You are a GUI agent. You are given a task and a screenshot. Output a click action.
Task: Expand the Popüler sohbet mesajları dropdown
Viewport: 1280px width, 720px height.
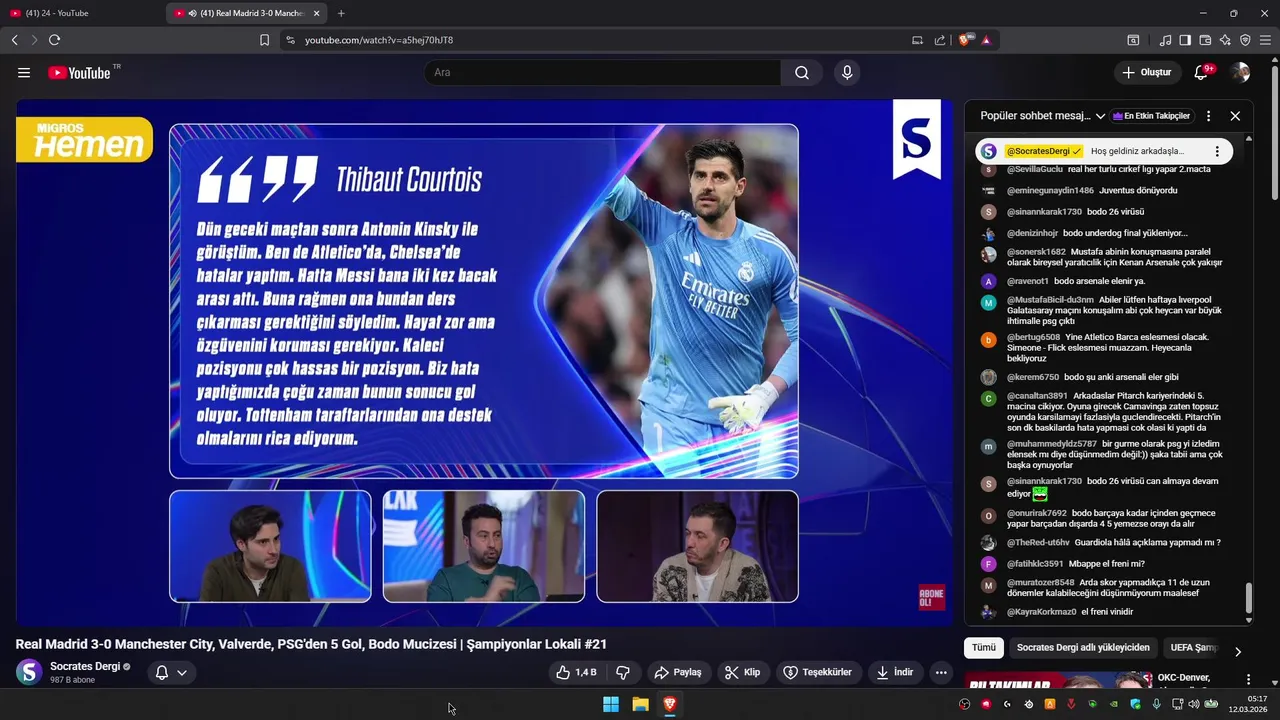pyautogui.click(x=1042, y=116)
